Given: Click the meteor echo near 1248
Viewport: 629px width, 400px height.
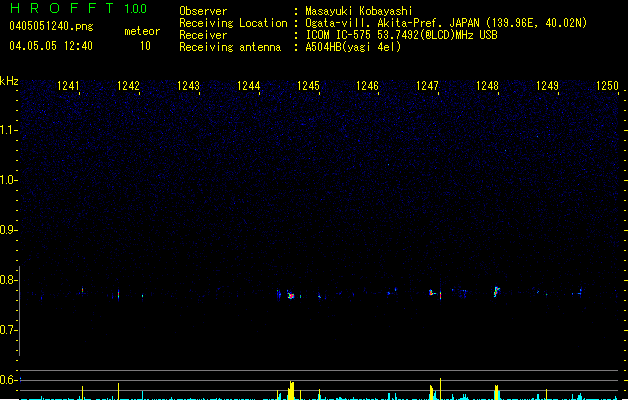Looking at the screenshot, I should coord(497,291).
